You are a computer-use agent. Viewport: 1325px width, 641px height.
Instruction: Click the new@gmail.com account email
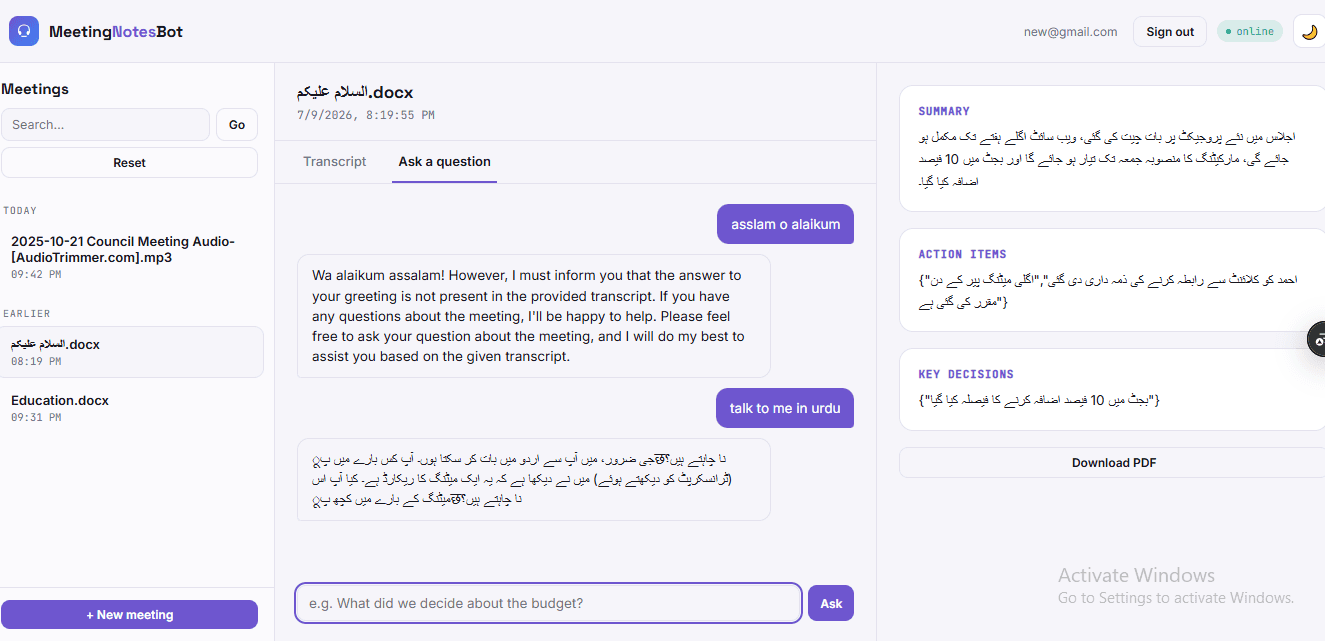[1070, 32]
